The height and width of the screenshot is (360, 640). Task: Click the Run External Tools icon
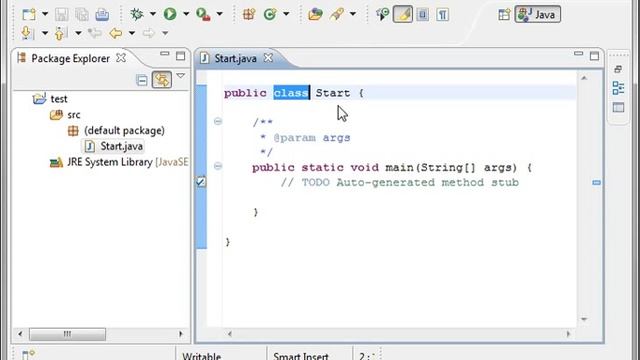pos(203,14)
